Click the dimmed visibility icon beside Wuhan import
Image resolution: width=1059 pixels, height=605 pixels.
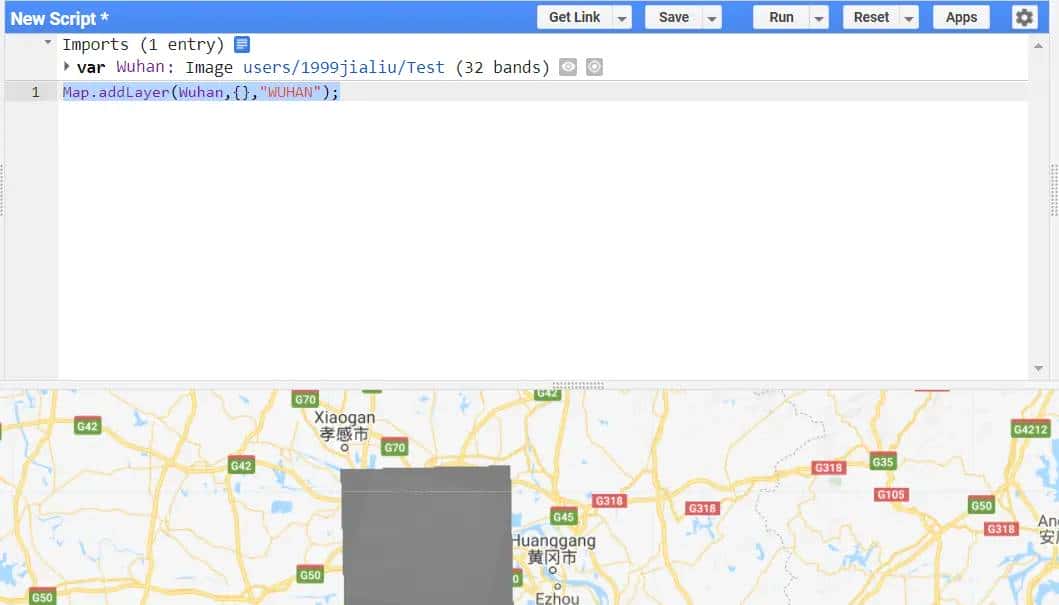[x=594, y=66]
